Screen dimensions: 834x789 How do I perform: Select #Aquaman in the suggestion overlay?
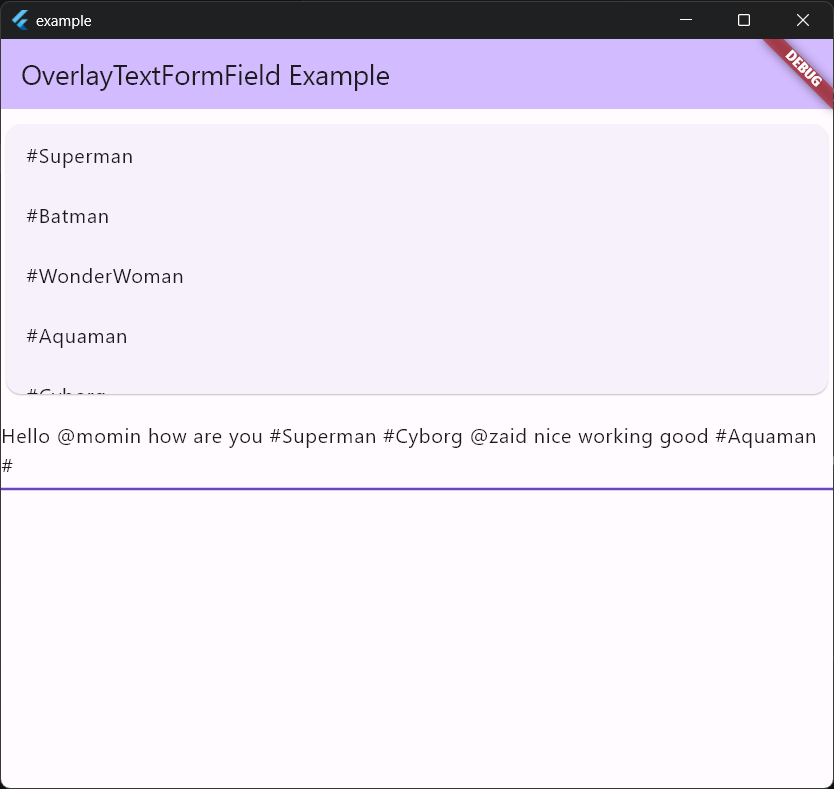coord(416,336)
